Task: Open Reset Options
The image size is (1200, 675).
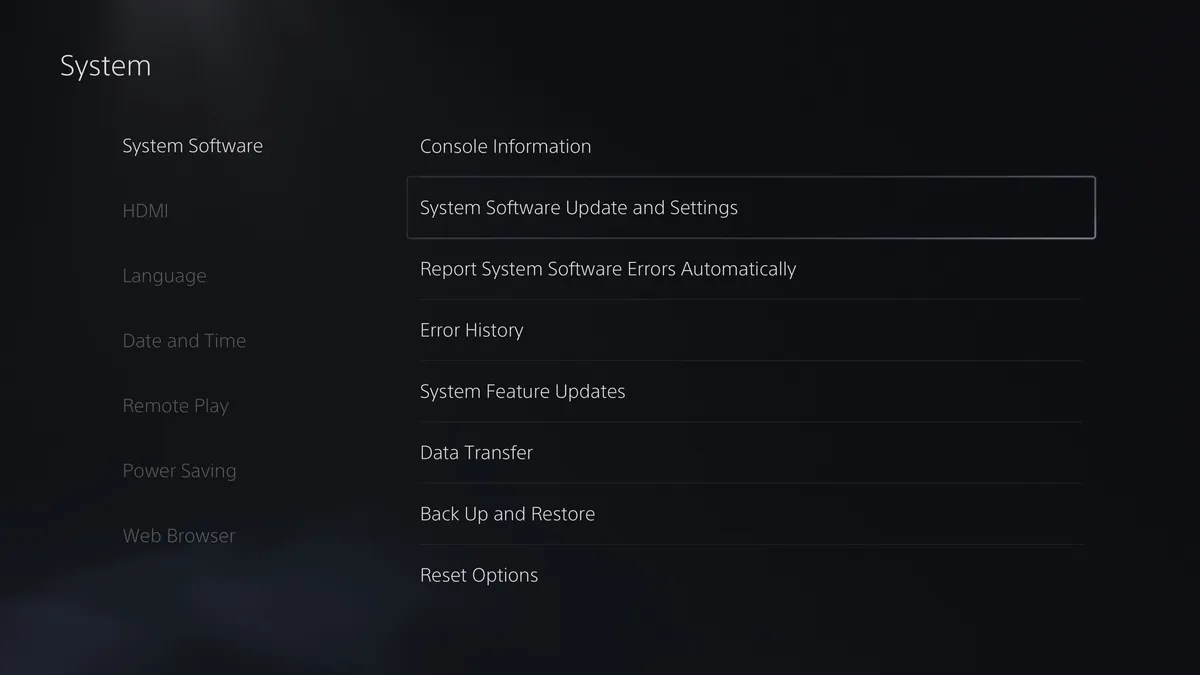Action: (479, 574)
